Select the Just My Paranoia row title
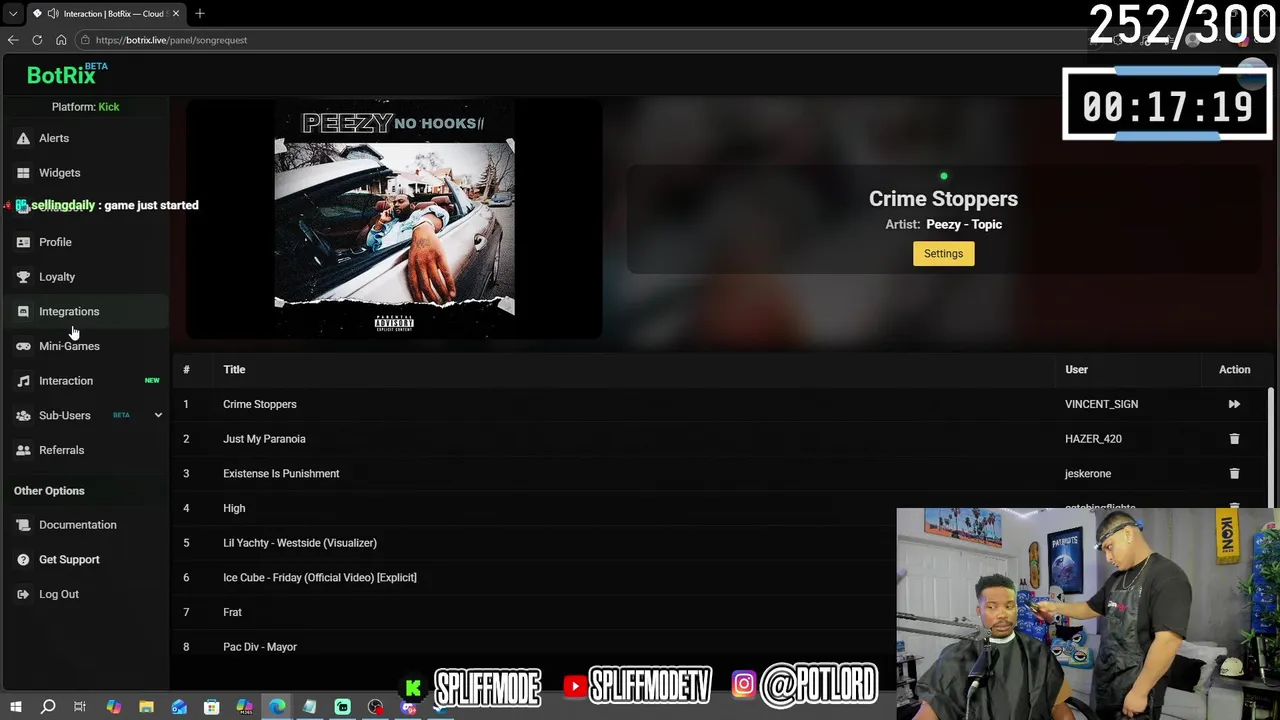Image resolution: width=1280 pixels, height=720 pixels. pos(264,439)
